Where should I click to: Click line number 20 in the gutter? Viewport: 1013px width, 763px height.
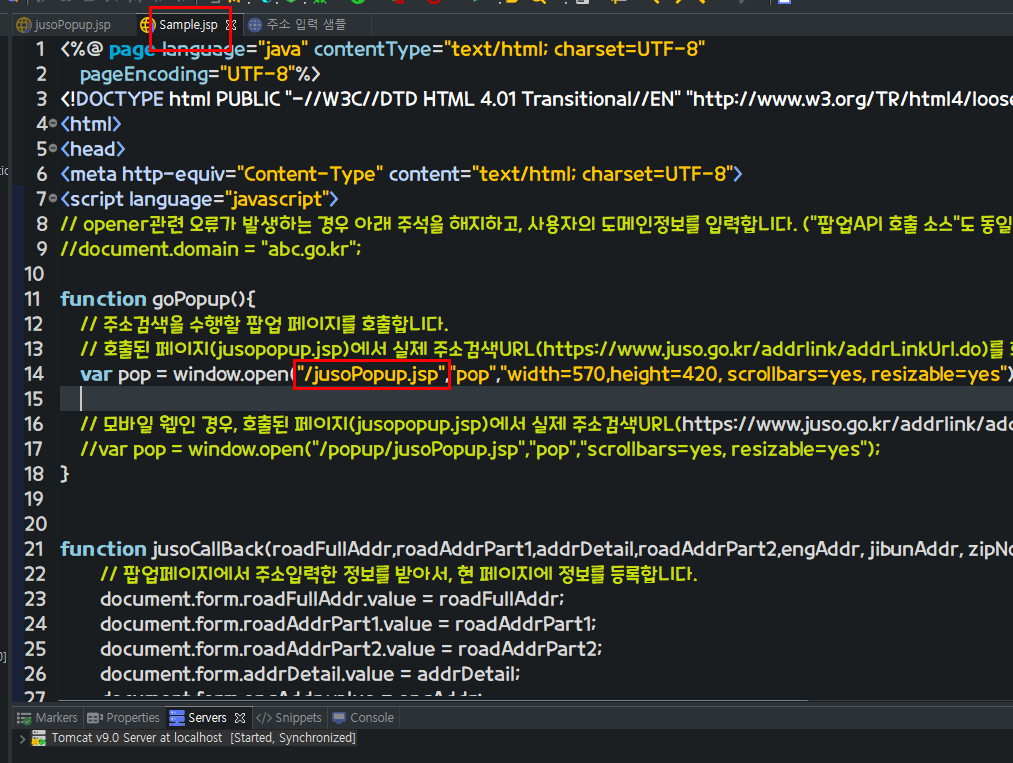pos(36,524)
